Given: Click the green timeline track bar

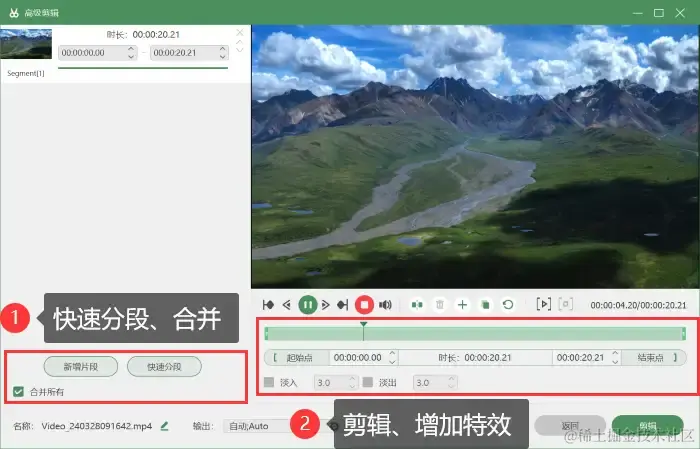Looking at the screenshot, I should click(x=476, y=333).
